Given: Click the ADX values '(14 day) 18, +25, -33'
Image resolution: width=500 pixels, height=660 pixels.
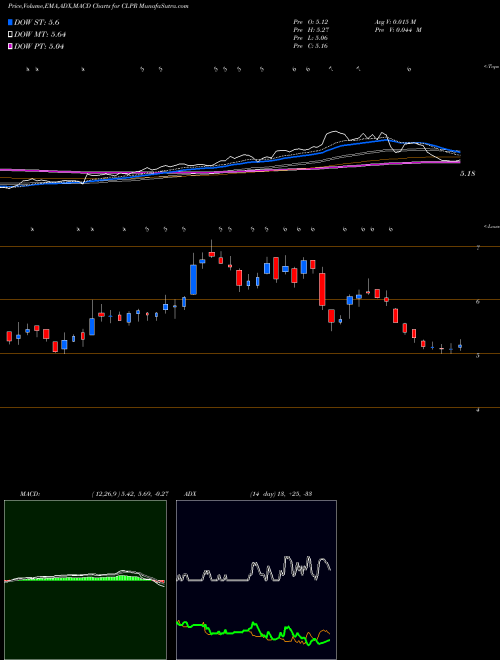Looking at the screenshot, I should point(280,494).
